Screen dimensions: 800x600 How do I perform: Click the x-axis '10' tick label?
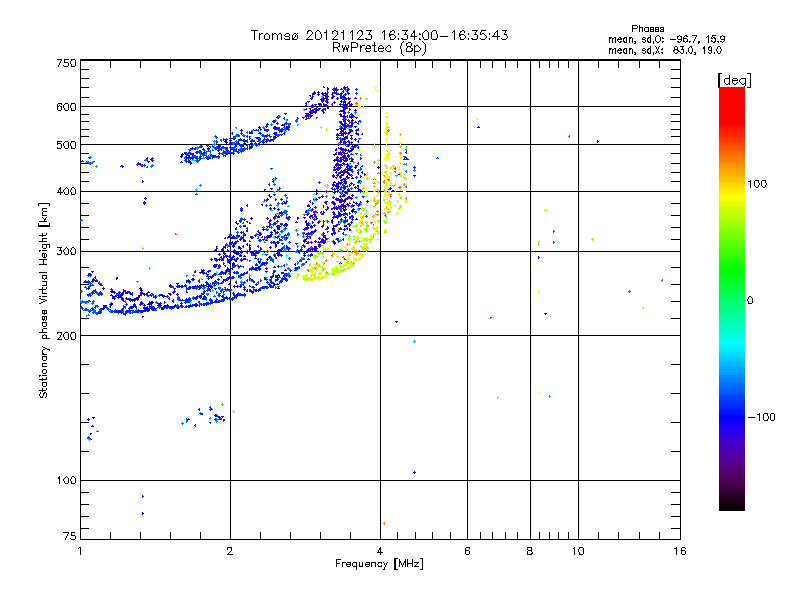[x=578, y=551]
